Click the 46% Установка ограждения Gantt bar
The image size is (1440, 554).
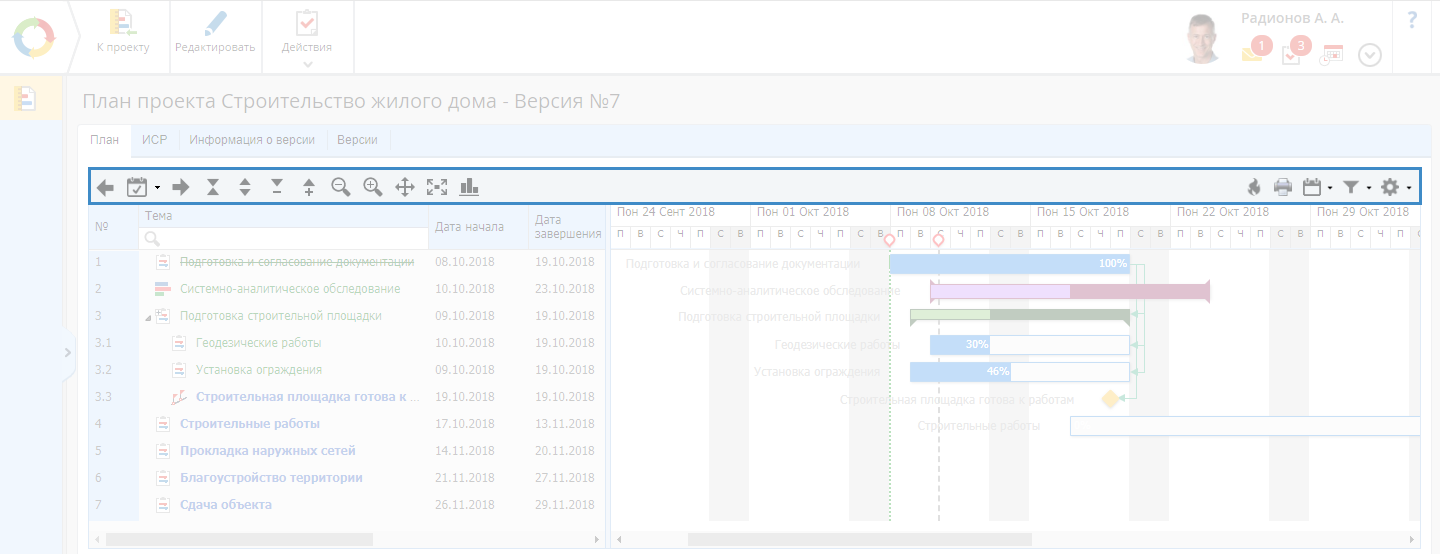pyautogui.click(x=1020, y=372)
